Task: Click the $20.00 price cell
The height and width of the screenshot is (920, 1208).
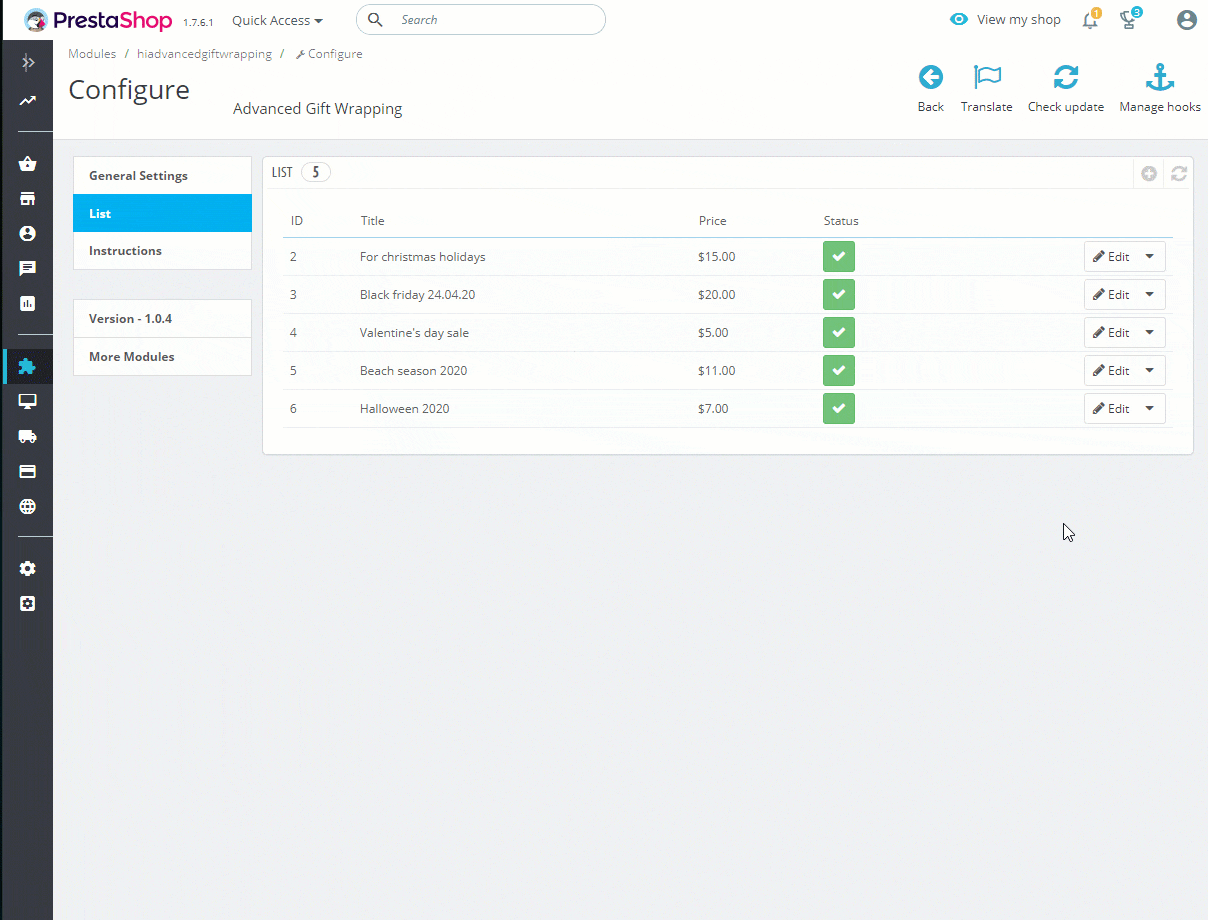Action: pyautogui.click(x=716, y=295)
